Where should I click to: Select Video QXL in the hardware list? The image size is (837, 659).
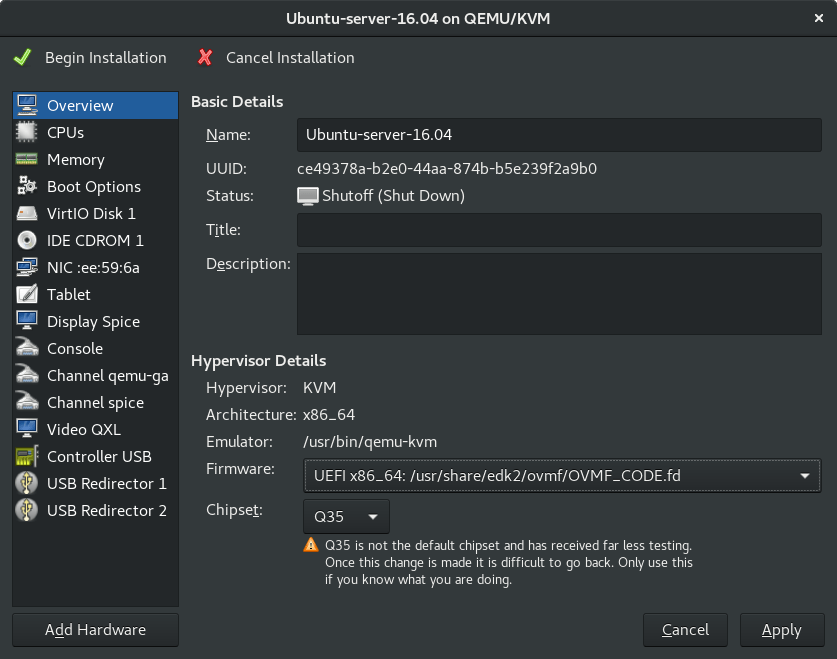tap(84, 429)
